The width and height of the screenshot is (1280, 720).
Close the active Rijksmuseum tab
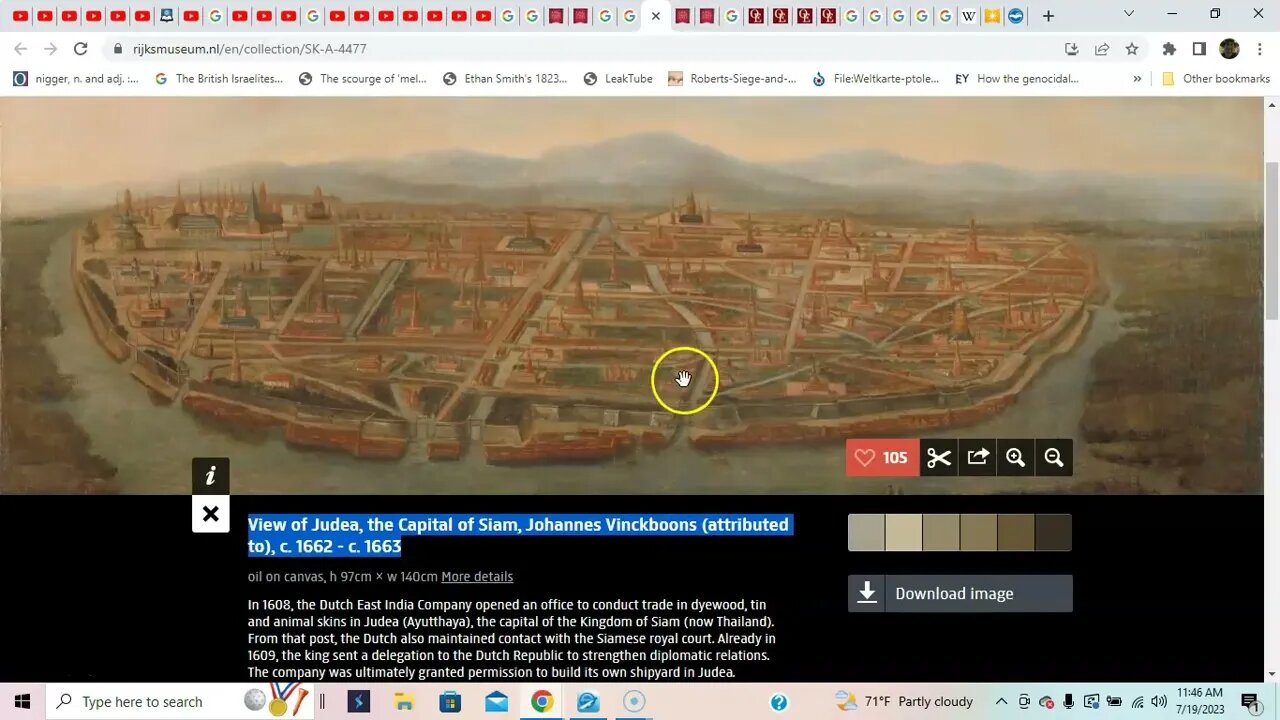[656, 16]
